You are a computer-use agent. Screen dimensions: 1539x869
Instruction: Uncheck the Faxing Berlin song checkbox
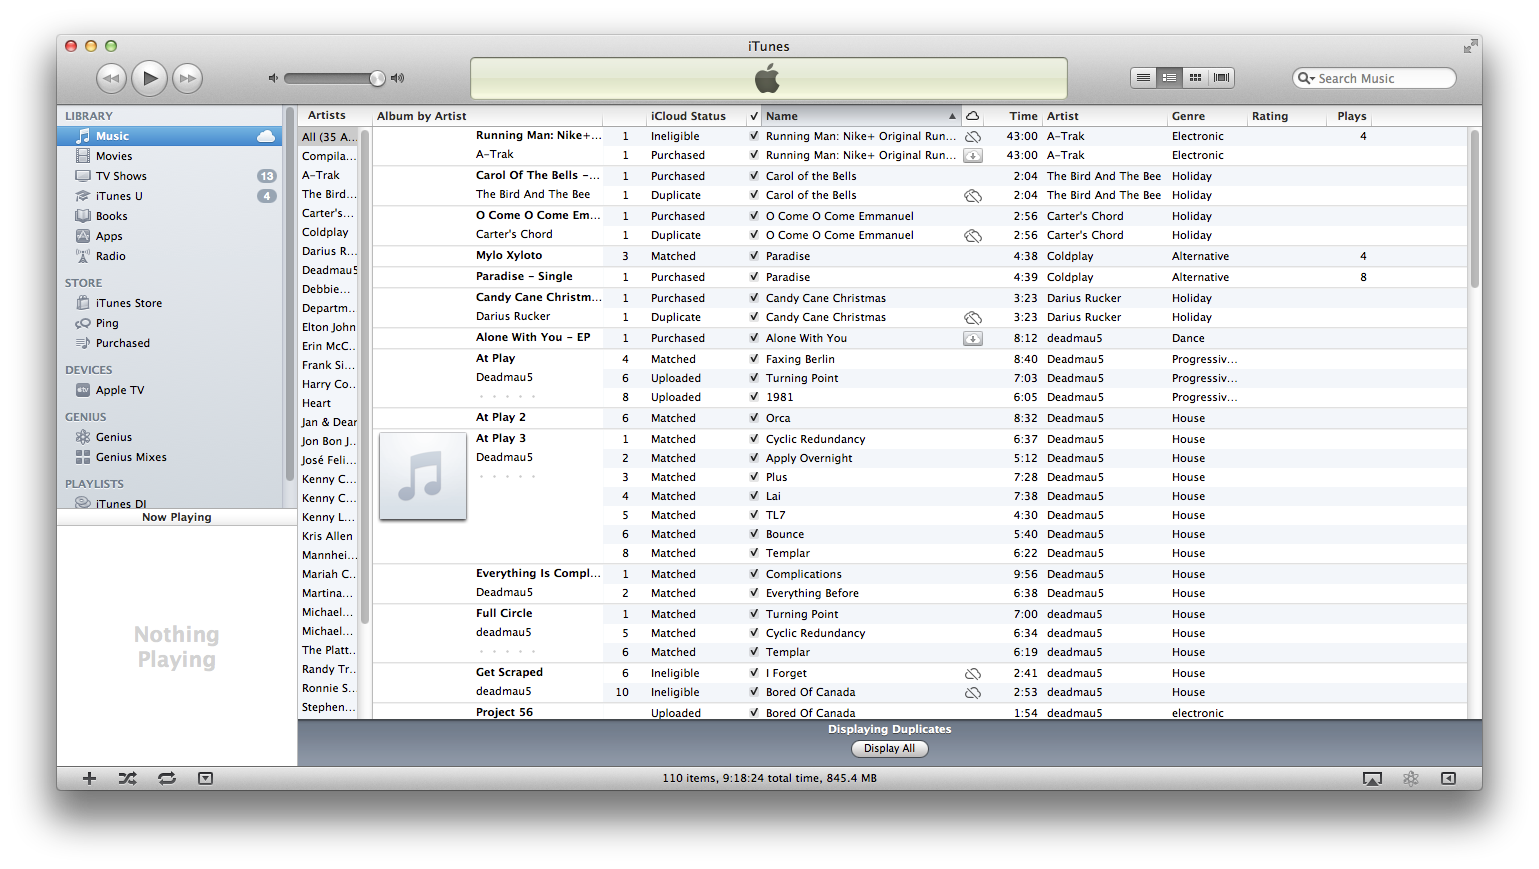[x=754, y=359]
